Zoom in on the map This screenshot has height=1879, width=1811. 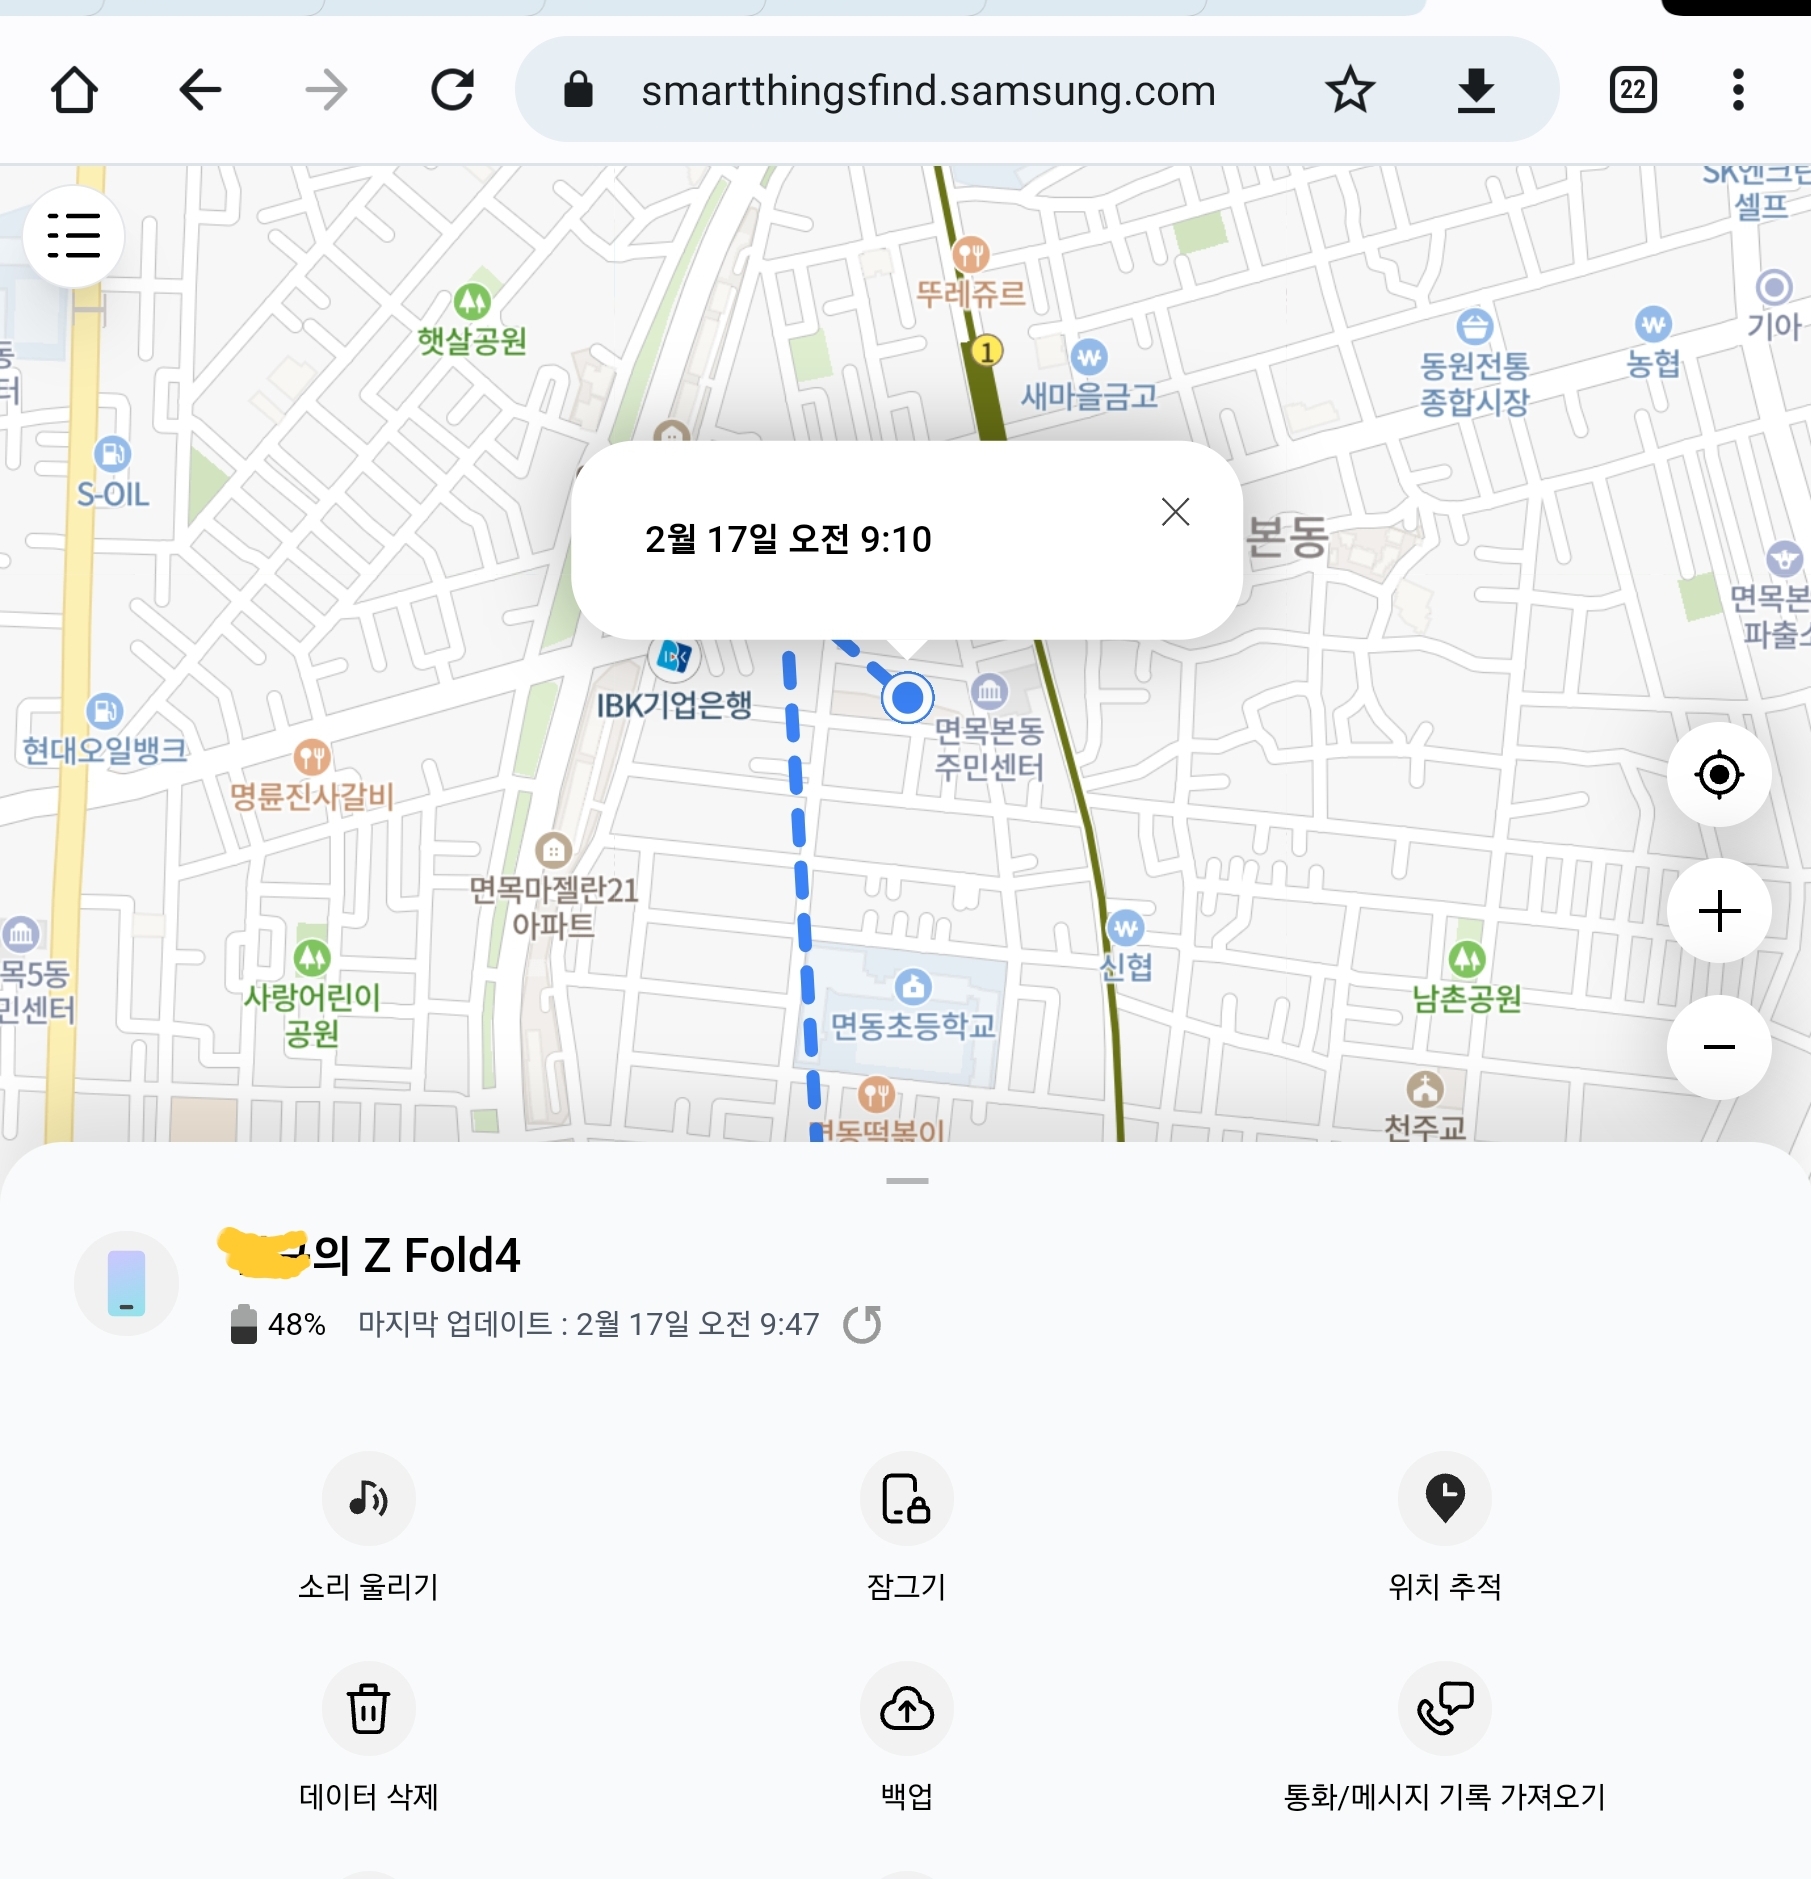coord(1719,911)
